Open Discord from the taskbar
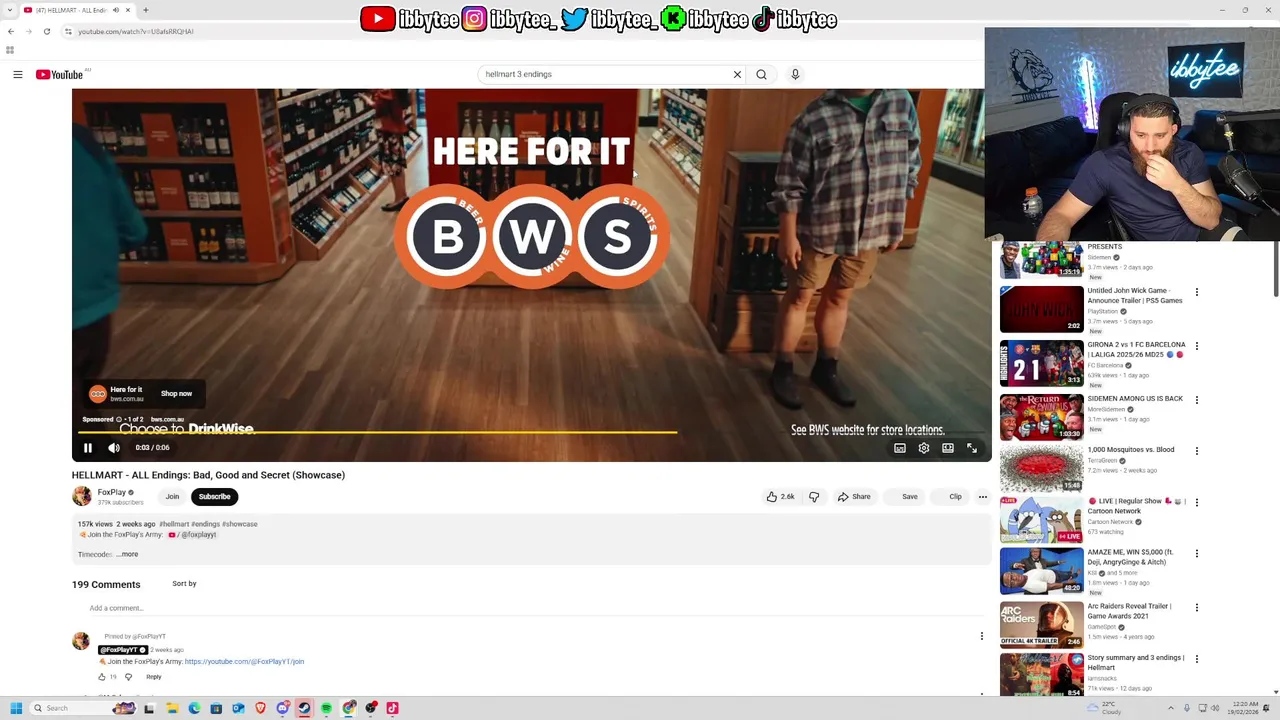This screenshot has width=1280, height=720. pos(283,708)
